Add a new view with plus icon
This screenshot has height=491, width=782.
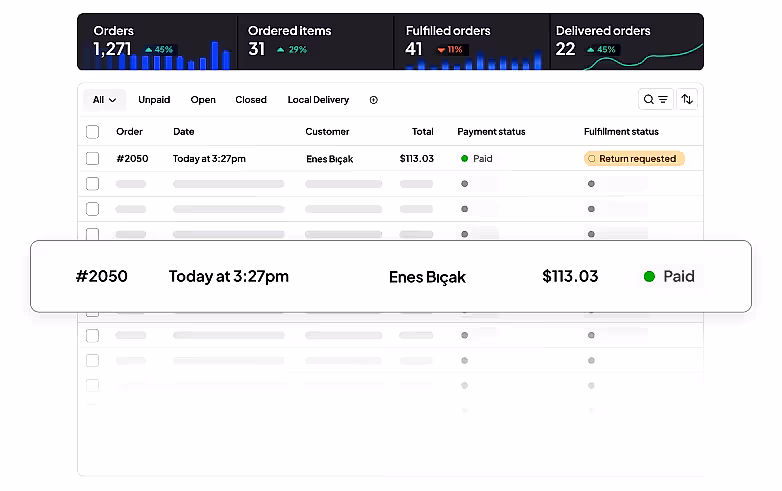pyautogui.click(x=374, y=100)
